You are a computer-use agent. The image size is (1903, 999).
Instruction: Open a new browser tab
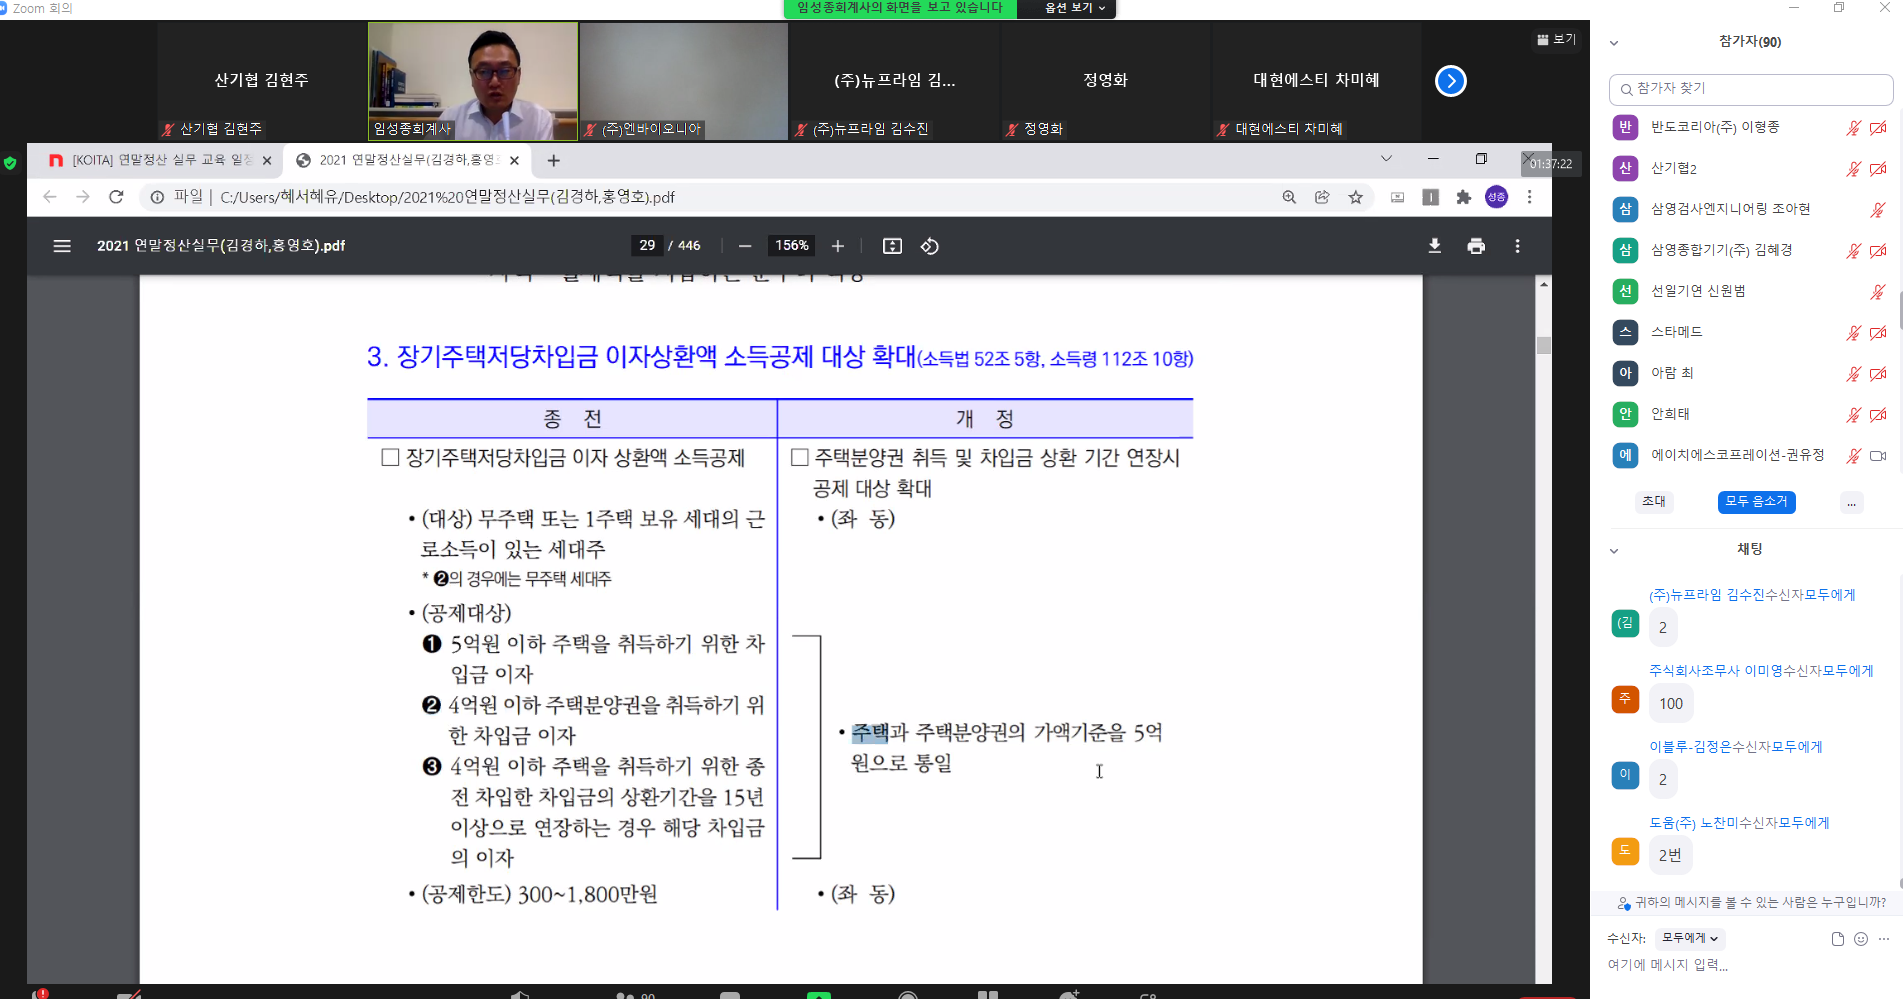point(553,160)
